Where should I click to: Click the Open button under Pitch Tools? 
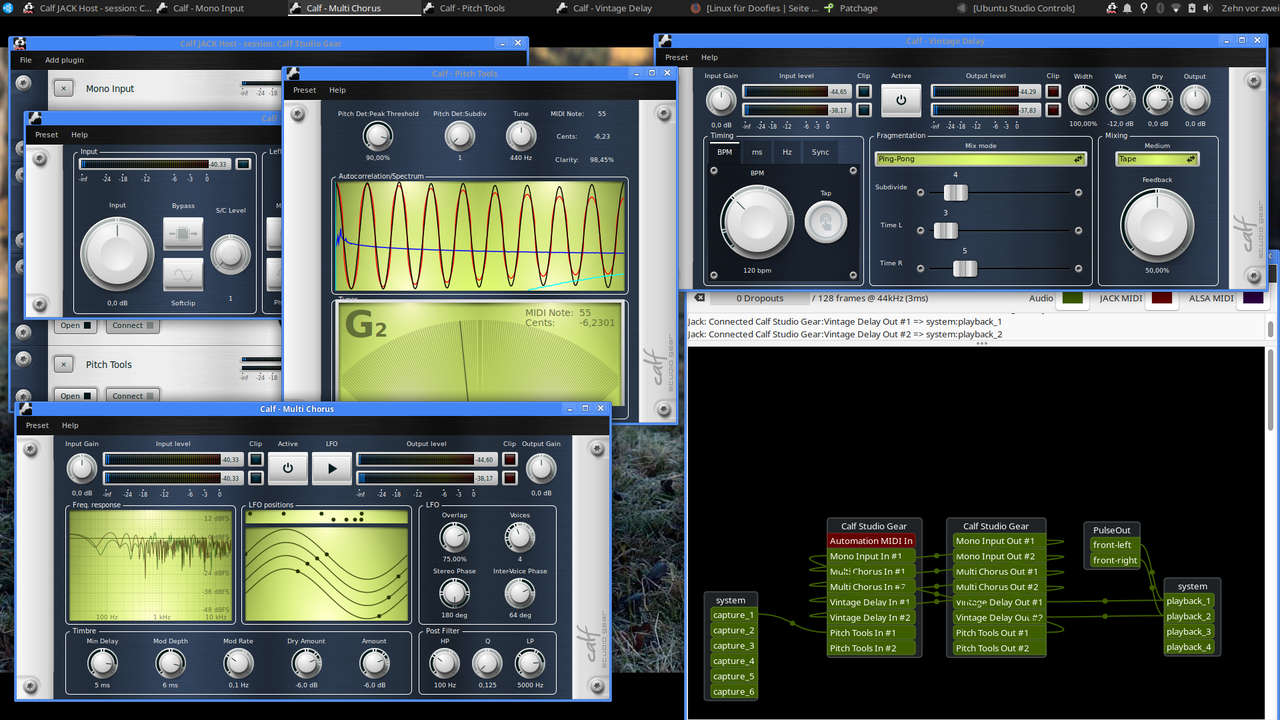click(x=75, y=395)
